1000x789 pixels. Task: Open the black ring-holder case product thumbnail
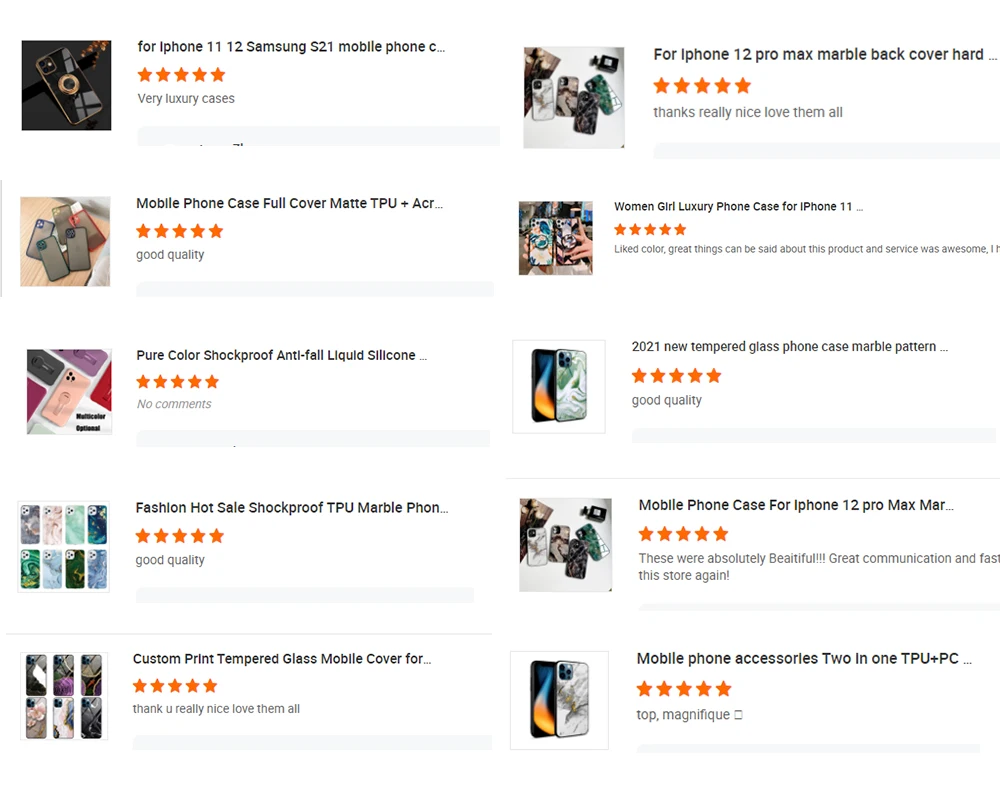66,86
